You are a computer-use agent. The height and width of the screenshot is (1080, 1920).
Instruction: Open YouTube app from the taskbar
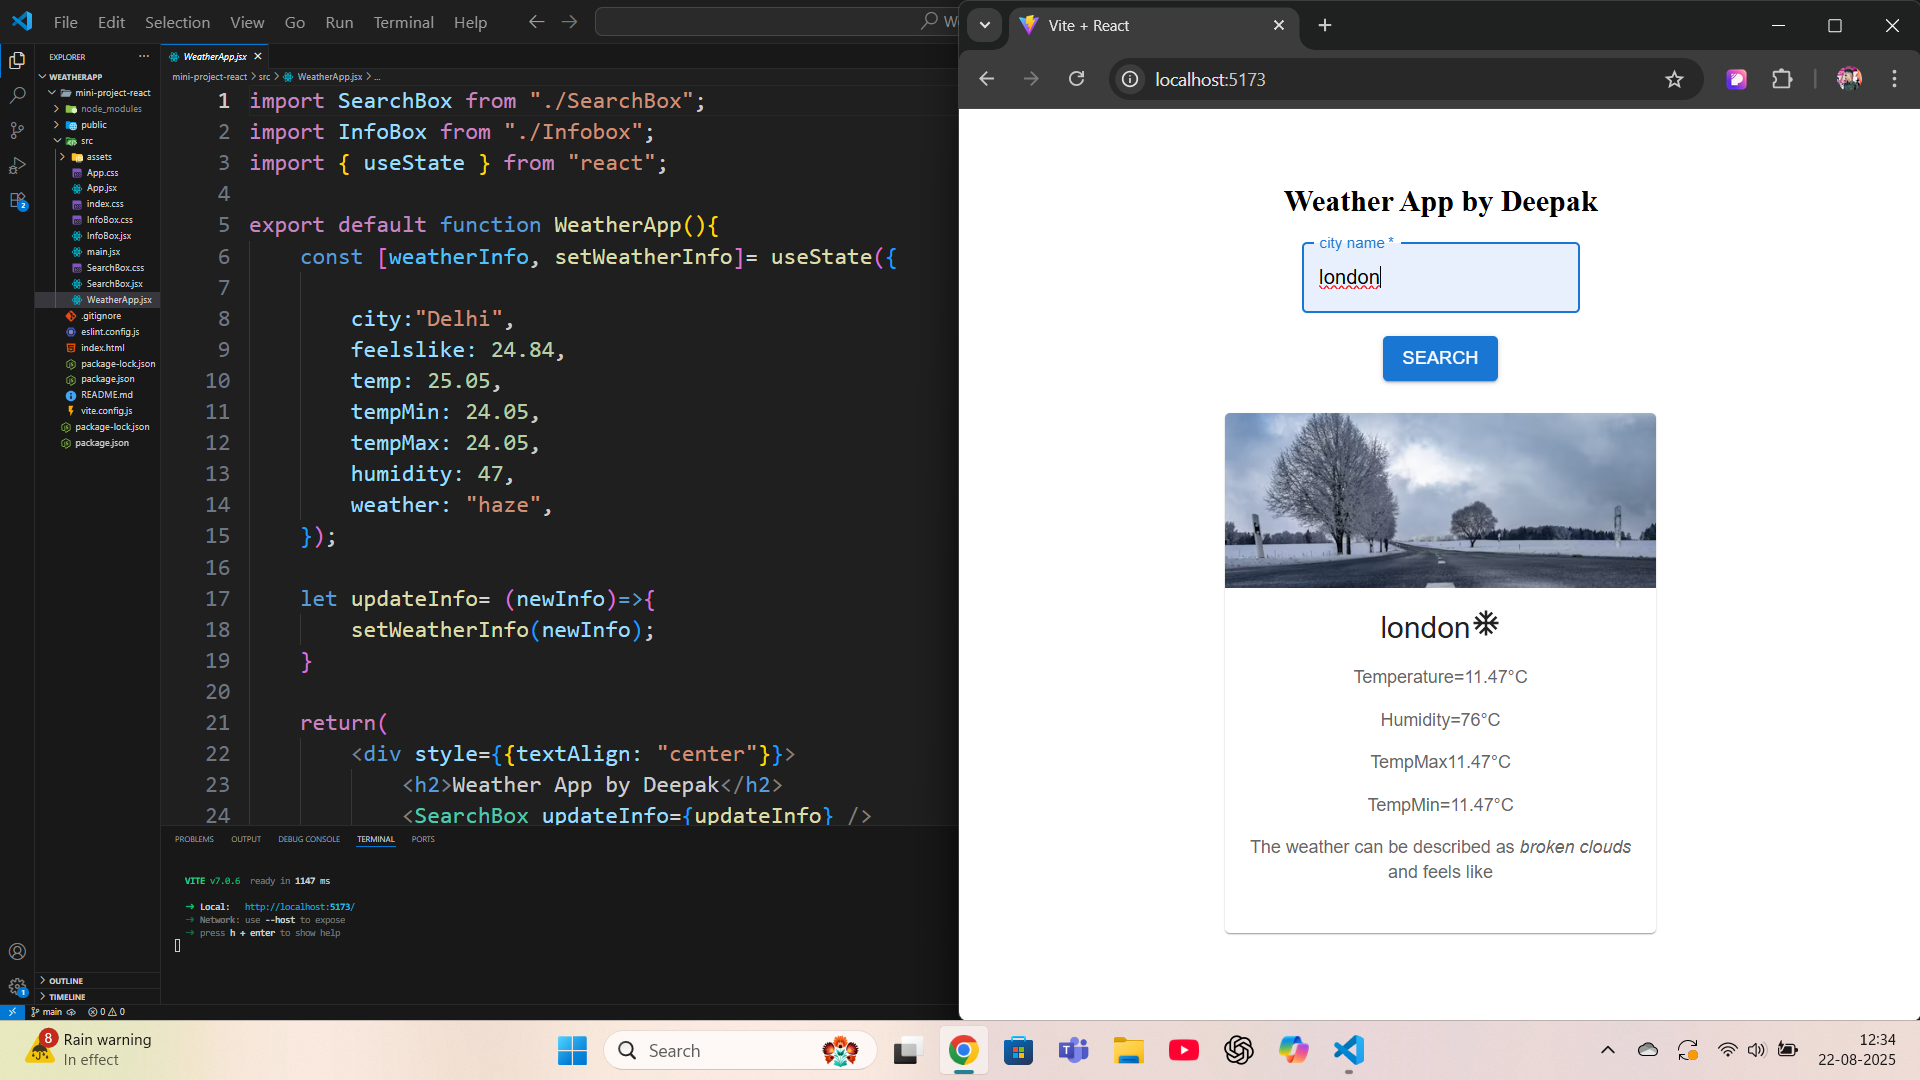(x=1184, y=1050)
